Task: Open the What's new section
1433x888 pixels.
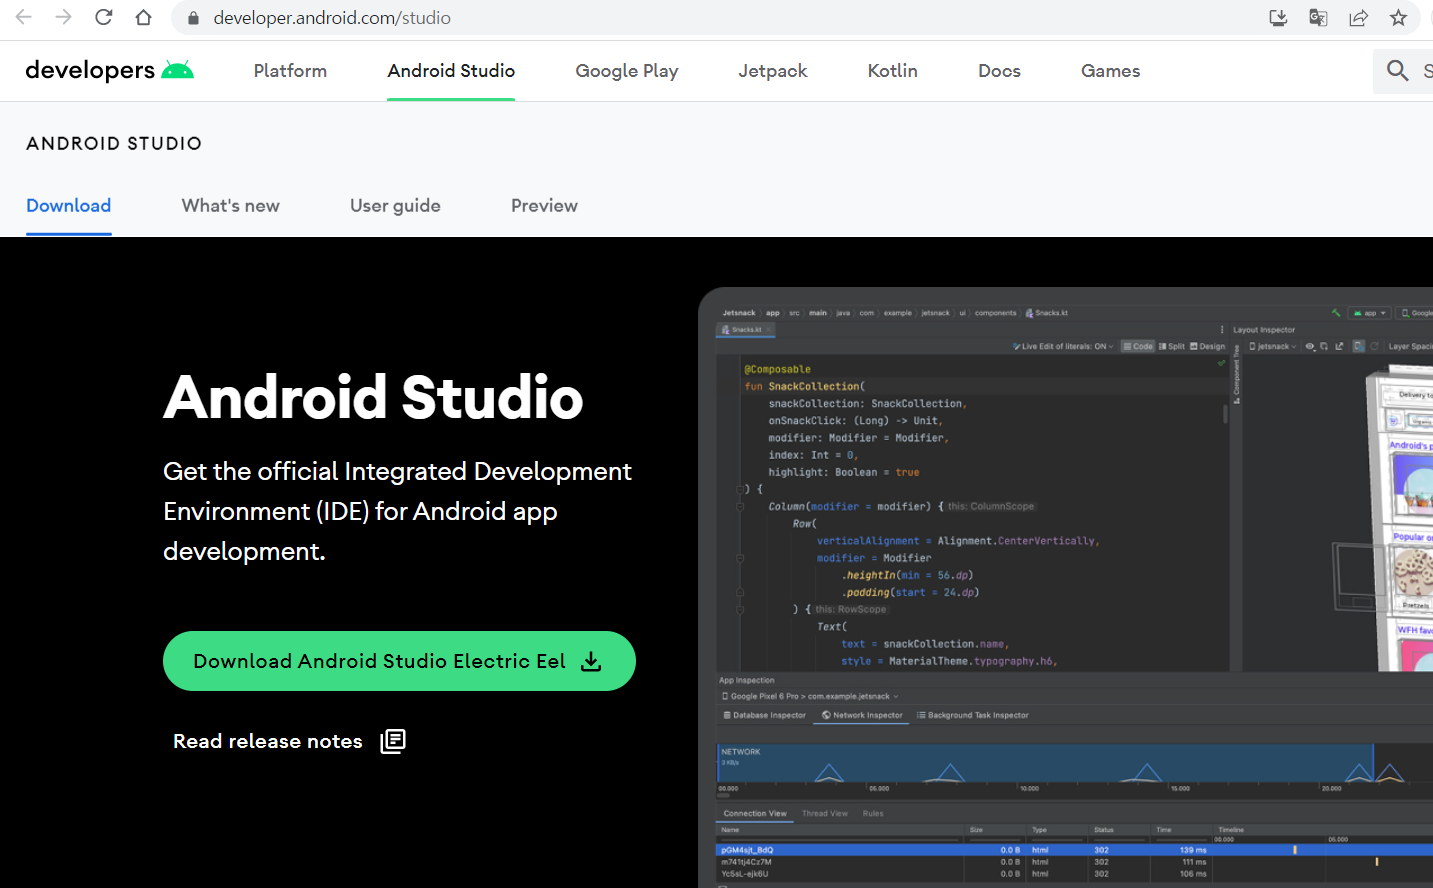Action: (x=230, y=205)
